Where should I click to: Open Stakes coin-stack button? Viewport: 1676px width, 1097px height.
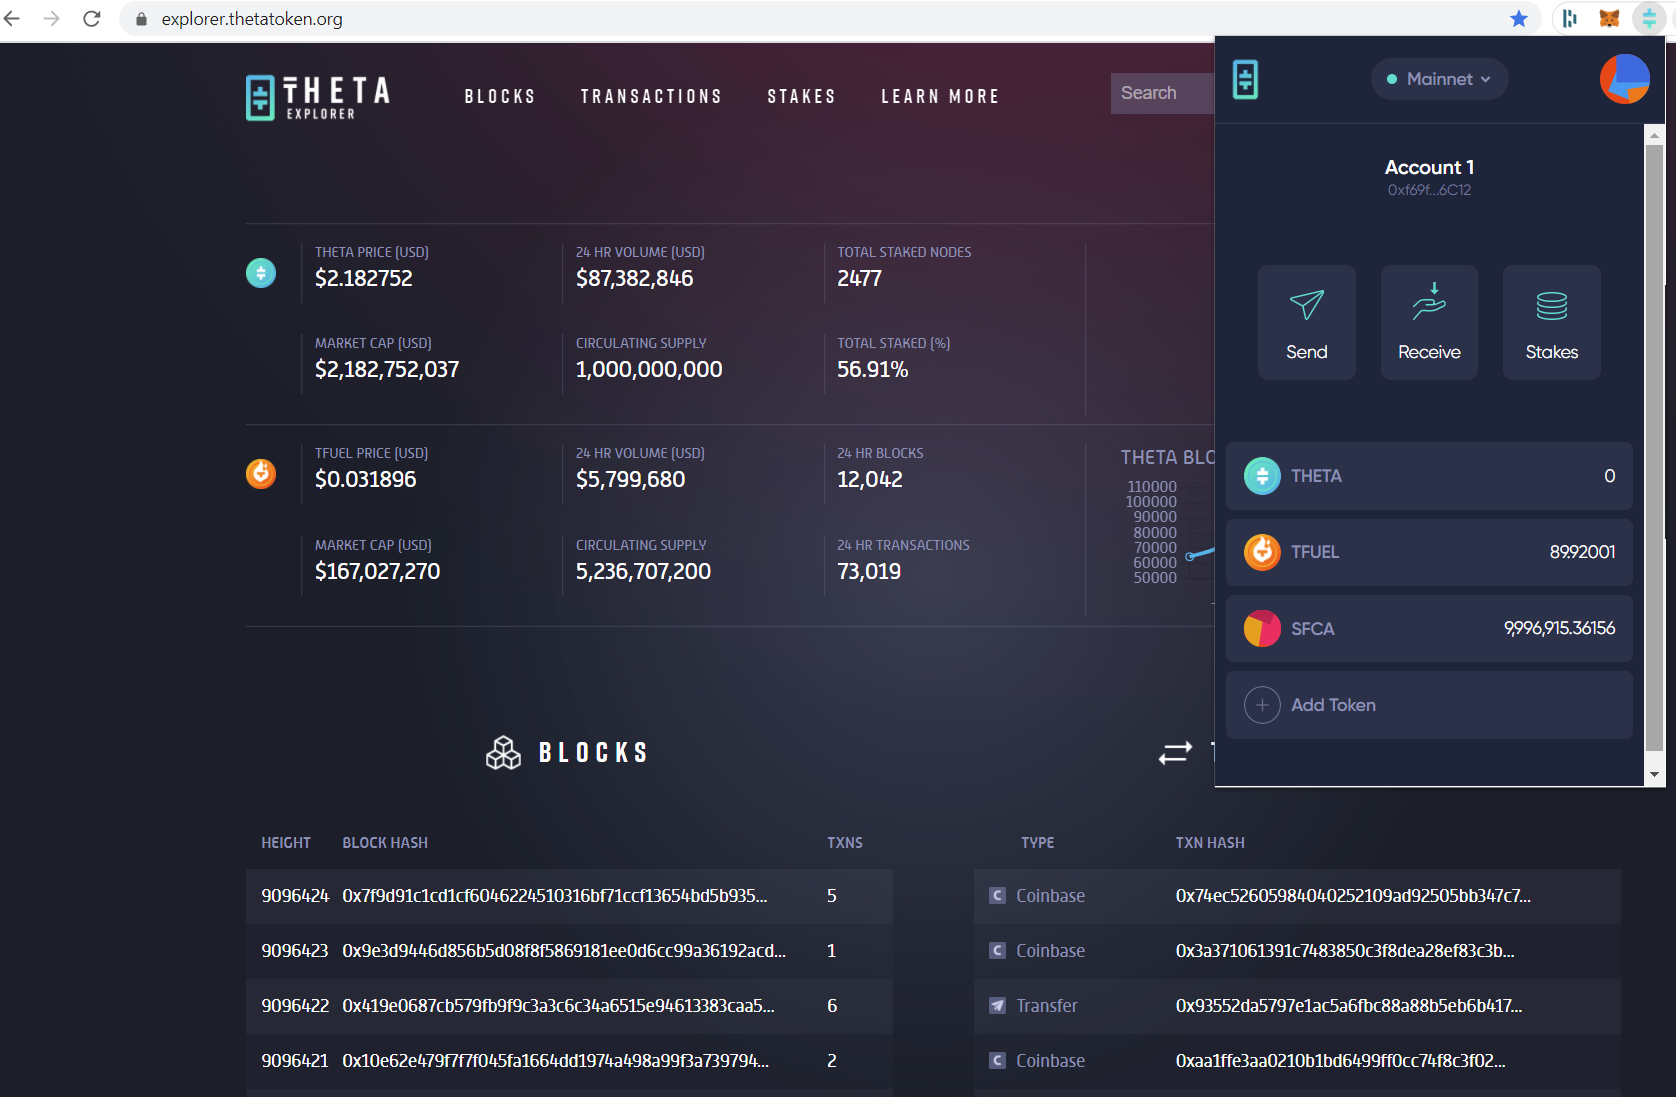click(1551, 322)
